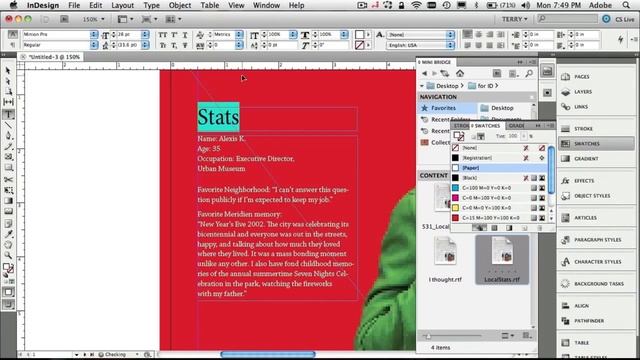Select the Line tool
Screen dimensions: 640x360
8,125
